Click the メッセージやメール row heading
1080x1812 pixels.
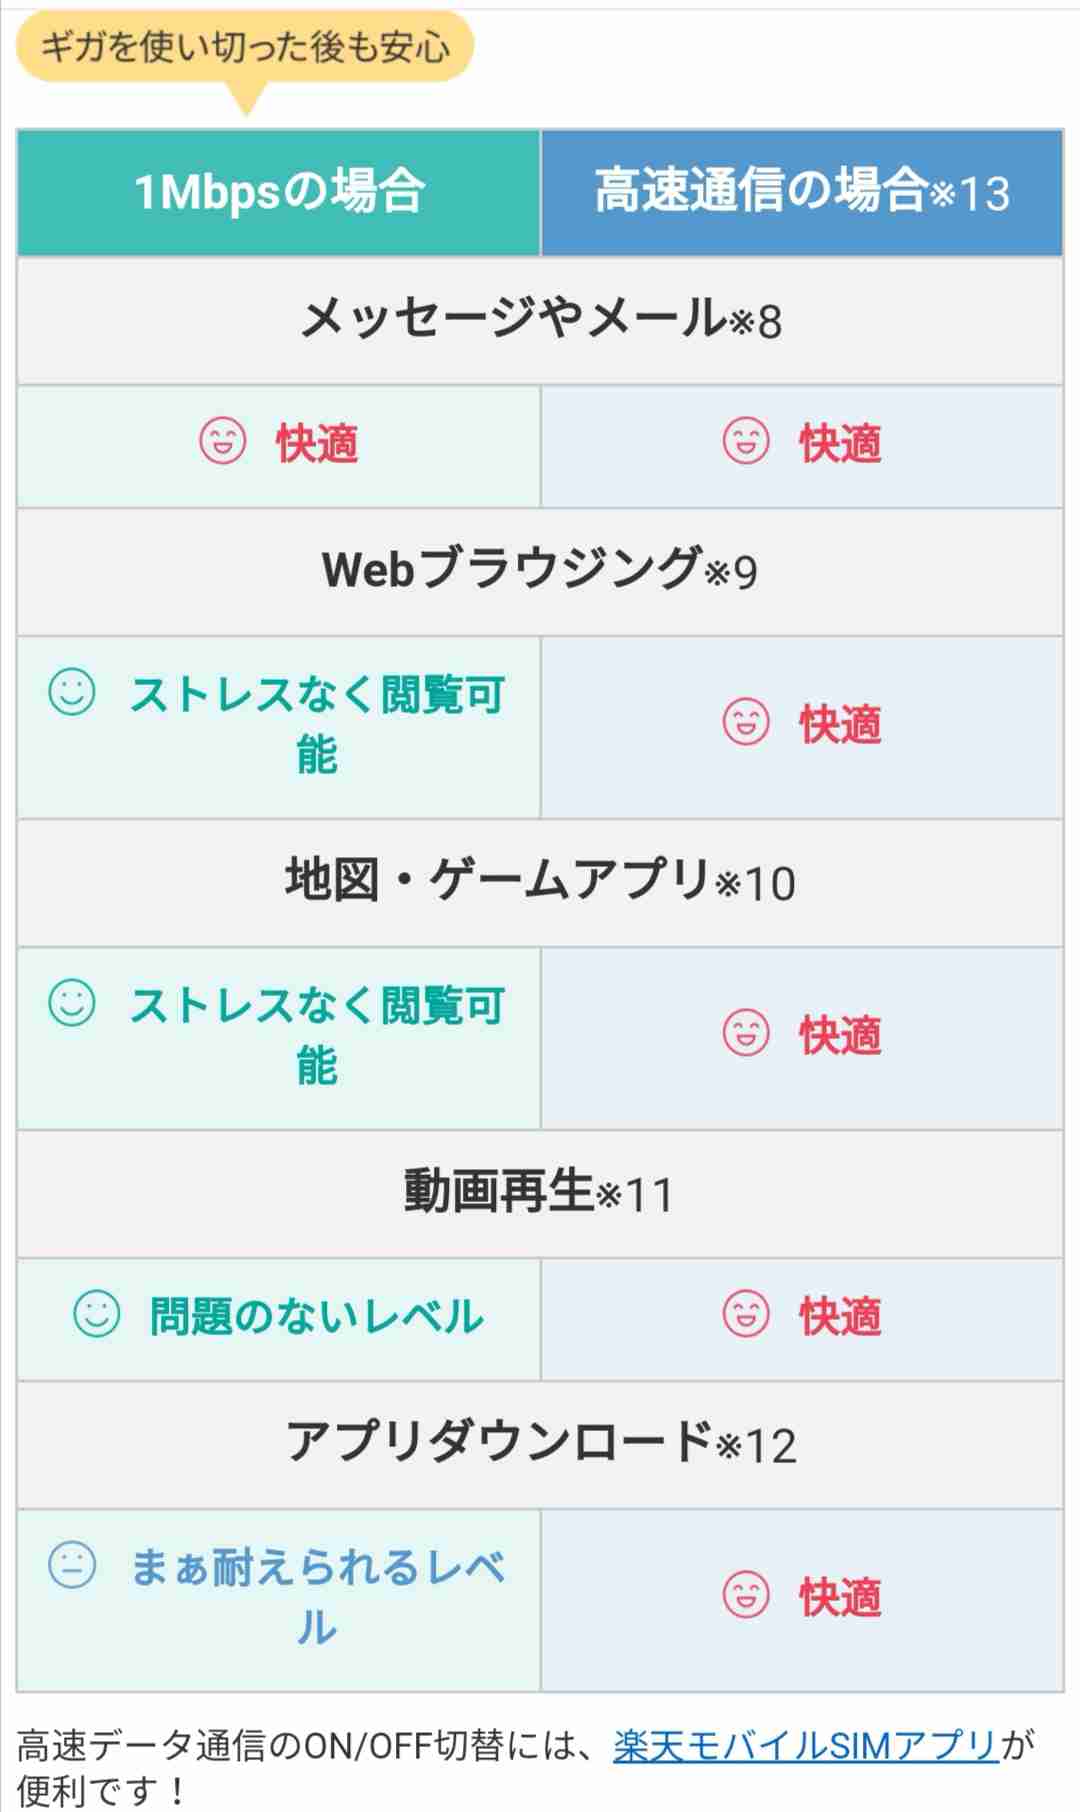[x=540, y=320]
